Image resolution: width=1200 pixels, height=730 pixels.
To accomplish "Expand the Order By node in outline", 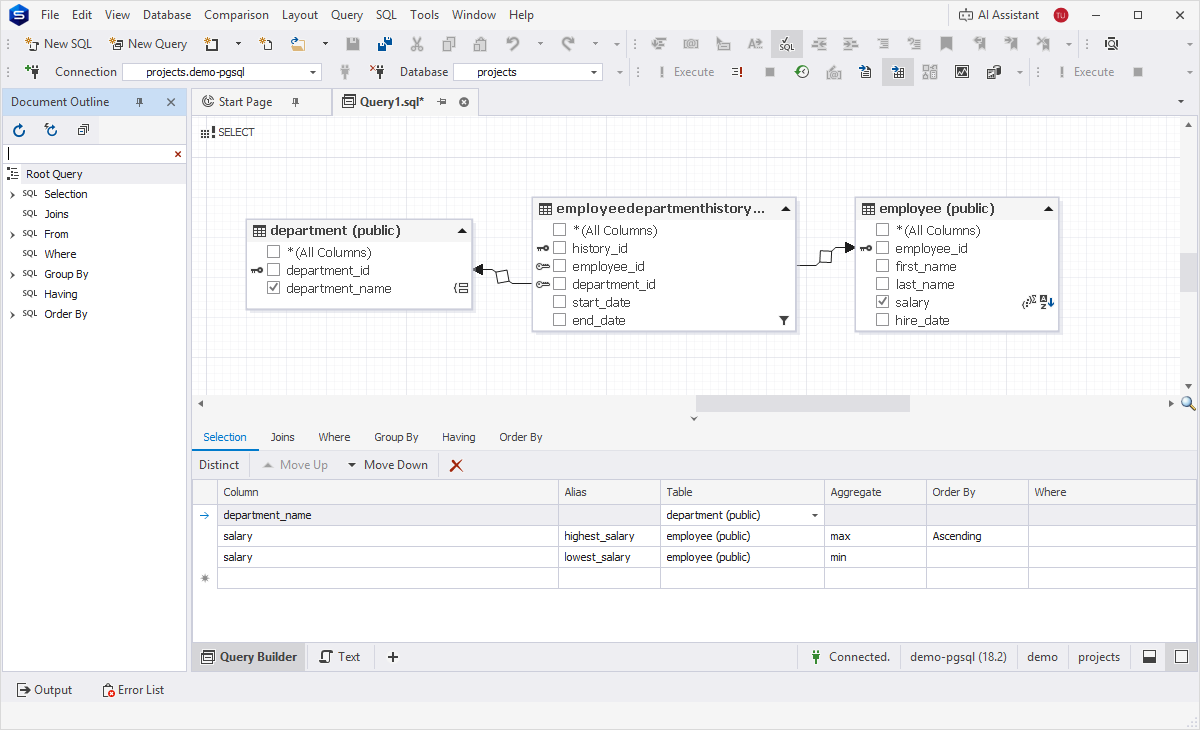I will [12, 314].
